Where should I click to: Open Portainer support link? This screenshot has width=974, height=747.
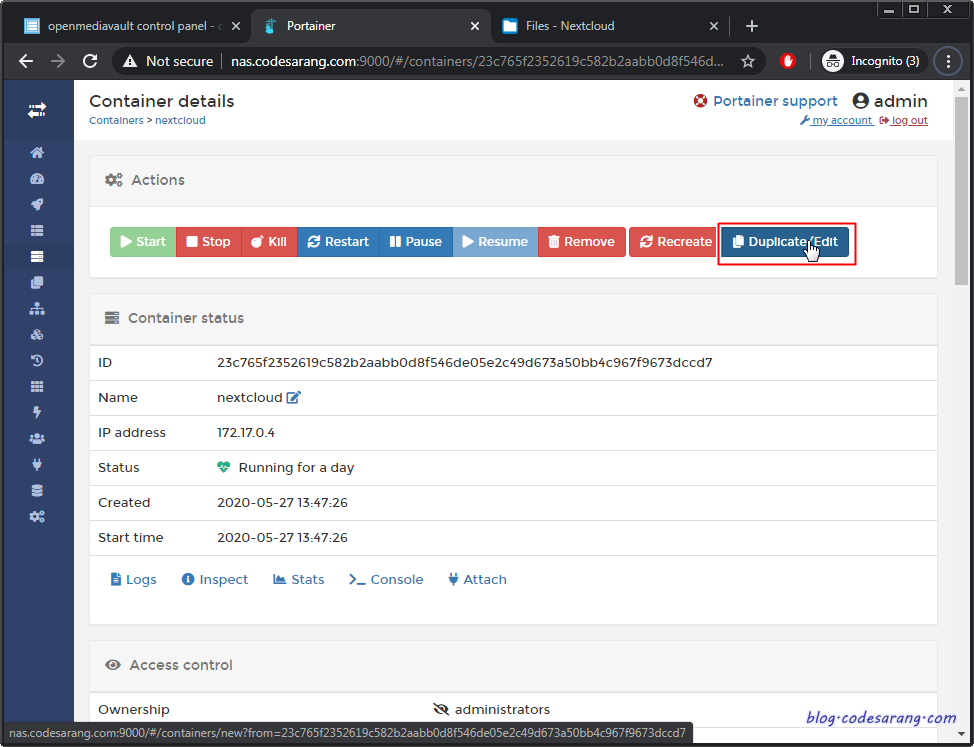point(765,101)
